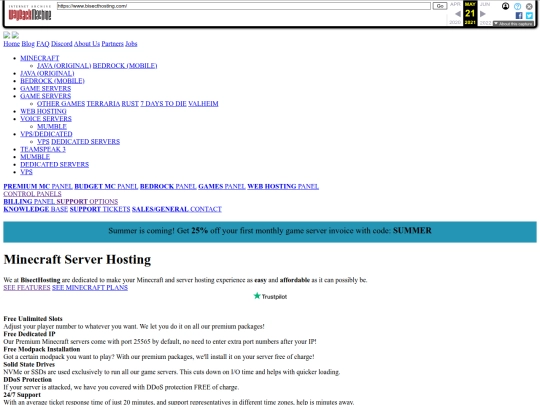
Task: Open the CONTROL PANELS link
Action: [x=32, y=194]
